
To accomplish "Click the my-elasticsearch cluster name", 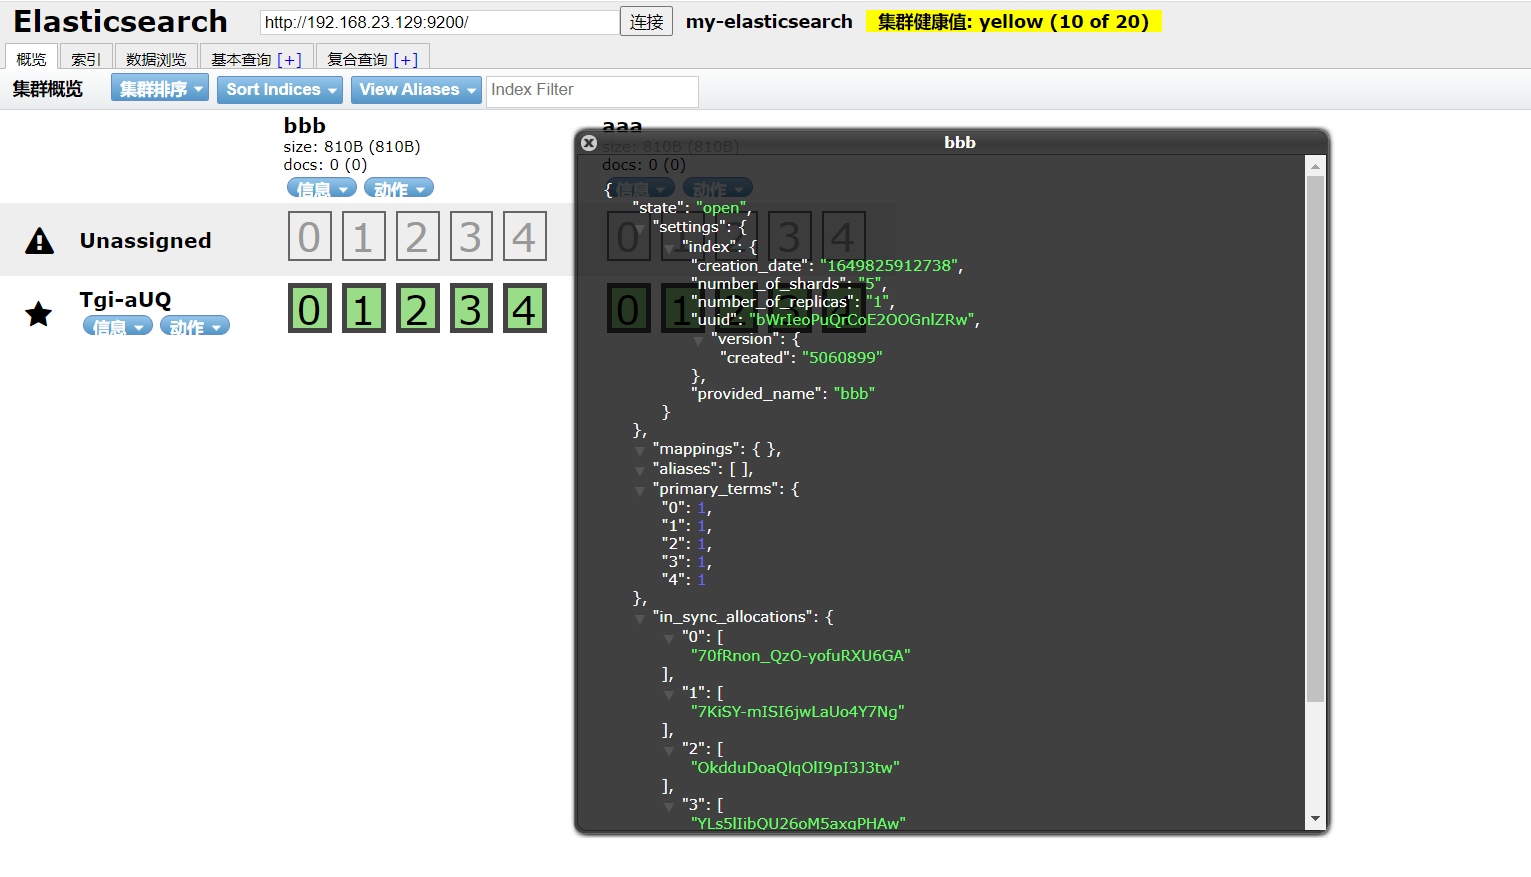I will [x=769, y=21].
